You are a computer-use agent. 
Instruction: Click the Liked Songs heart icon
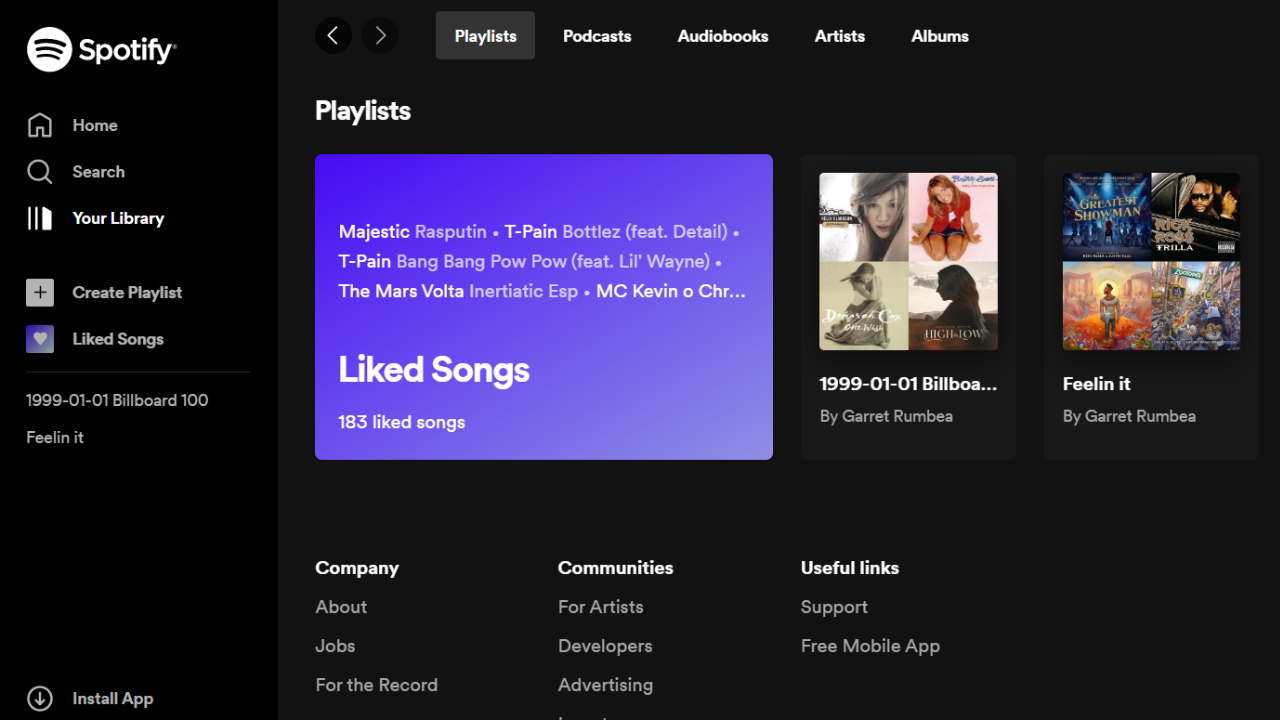[40, 339]
